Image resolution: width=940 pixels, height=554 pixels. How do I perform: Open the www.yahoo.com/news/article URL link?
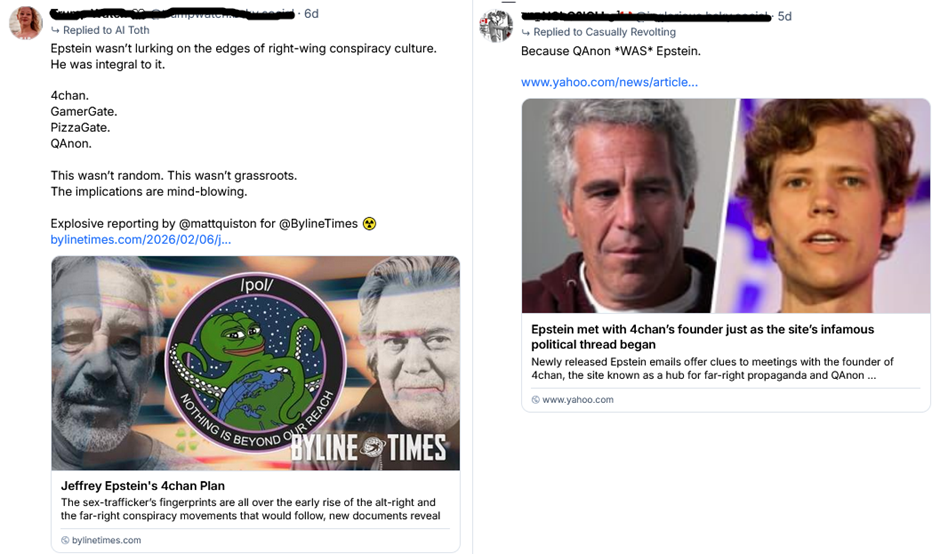point(609,82)
